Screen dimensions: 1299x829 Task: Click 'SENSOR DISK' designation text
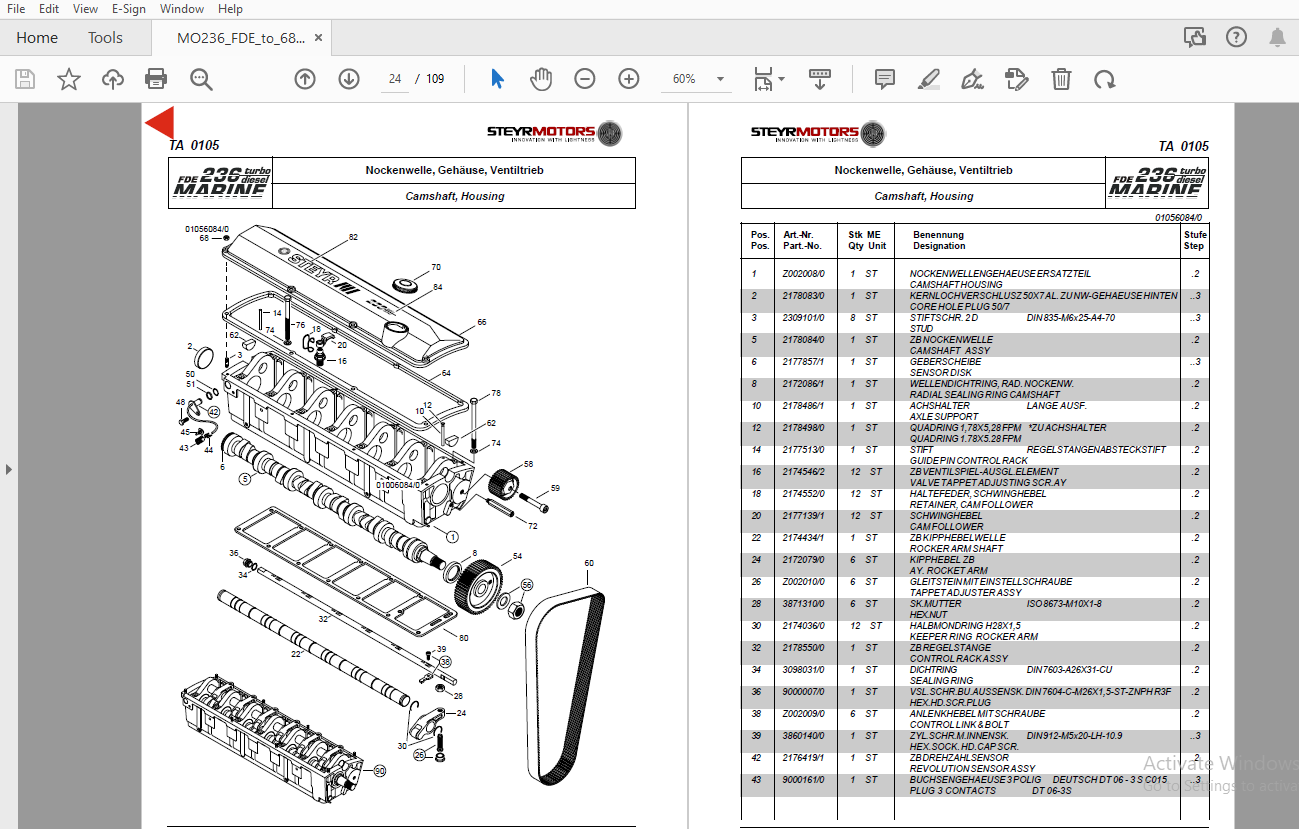pos(940,372)
